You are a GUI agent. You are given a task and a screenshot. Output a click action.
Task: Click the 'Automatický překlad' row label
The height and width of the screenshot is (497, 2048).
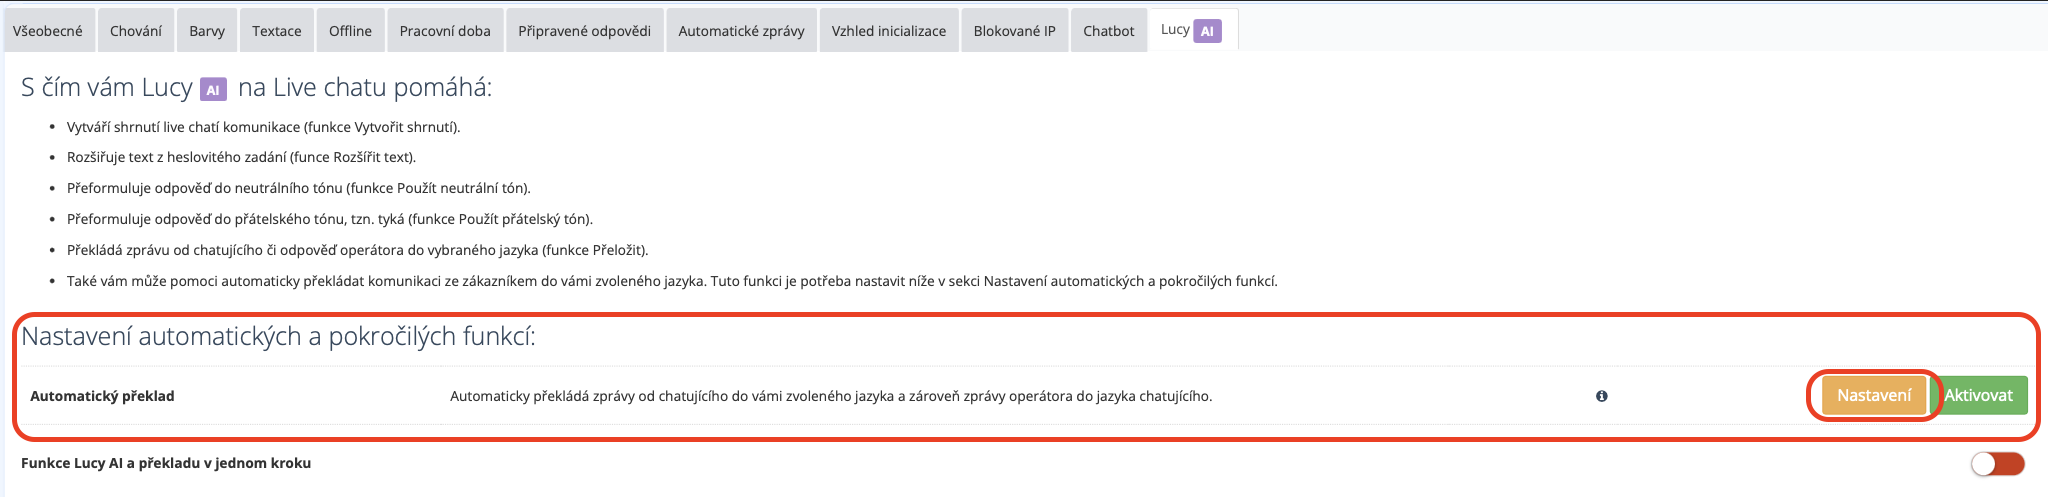pyautogui.click(x=102, y=396)
